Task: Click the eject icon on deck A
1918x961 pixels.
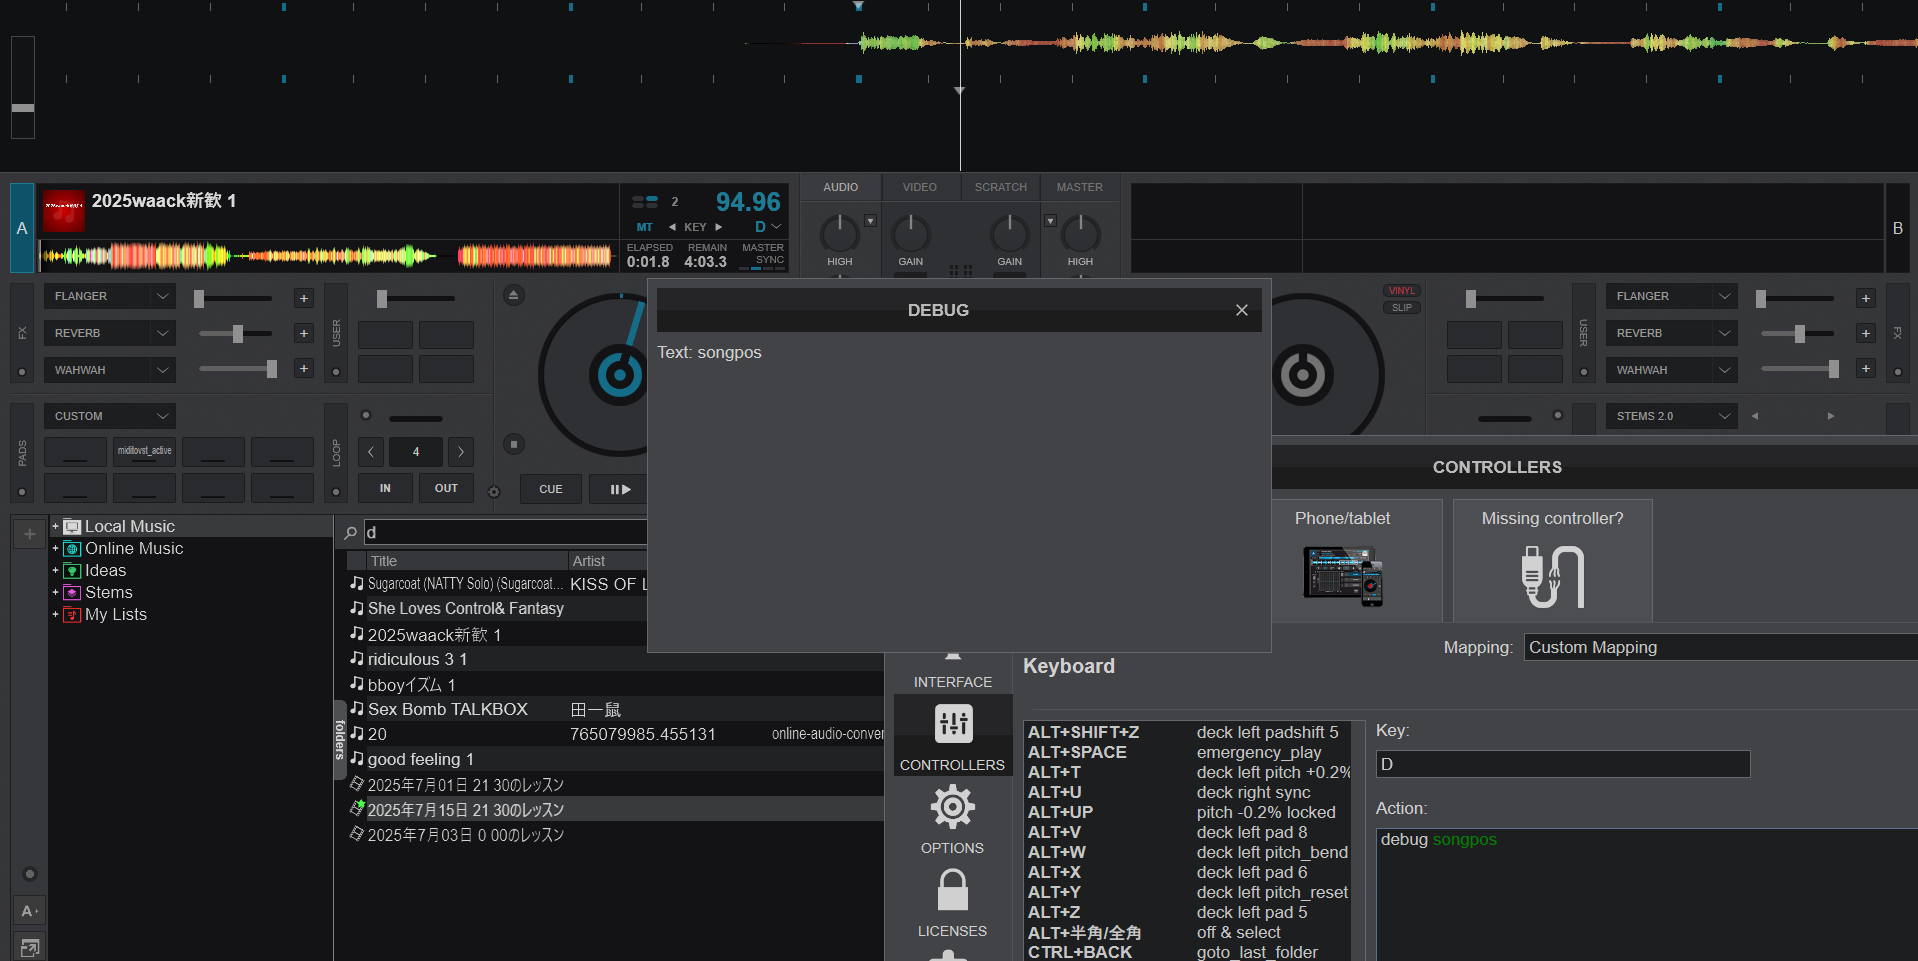Action: (513, 295)
